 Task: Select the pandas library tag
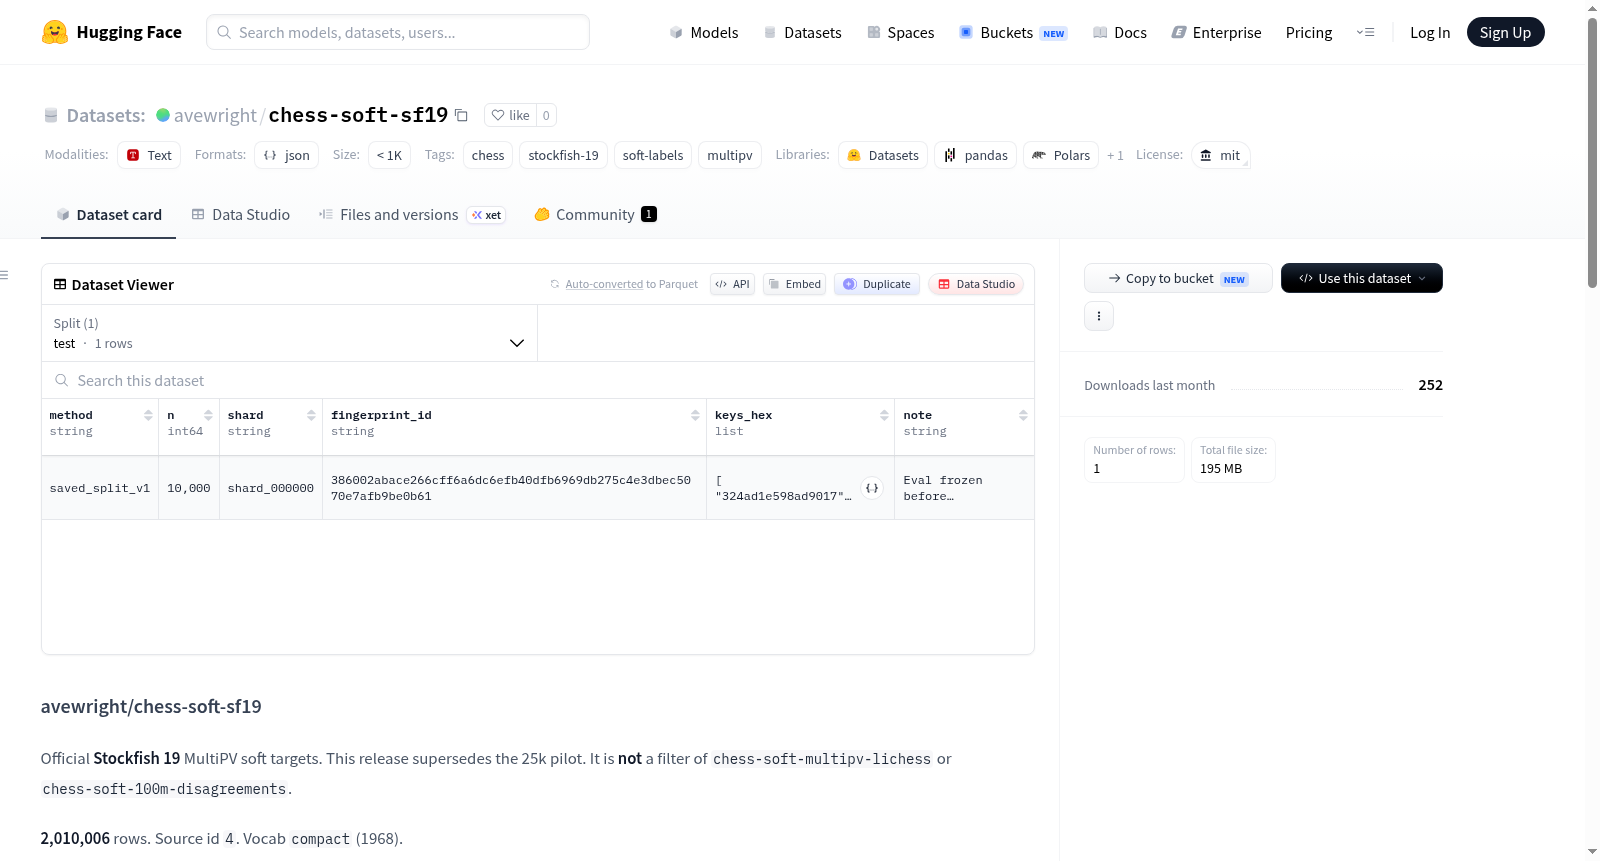point(976,155)
